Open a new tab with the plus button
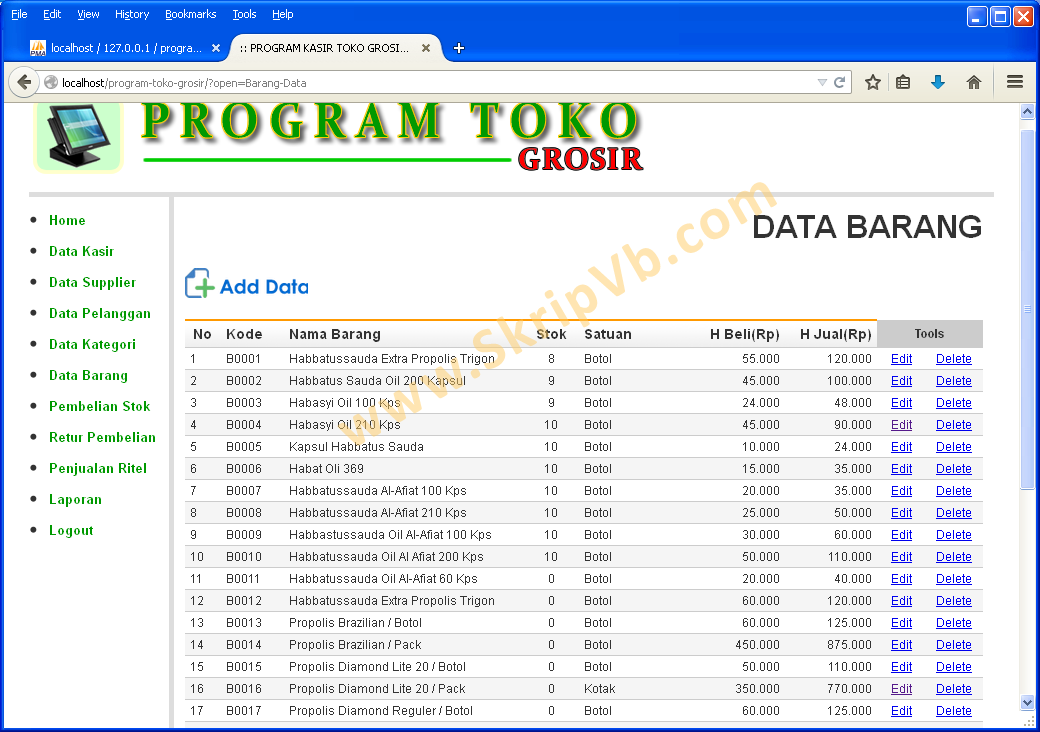This screenshot has height=732, width=1040. (x=458, y=47)
